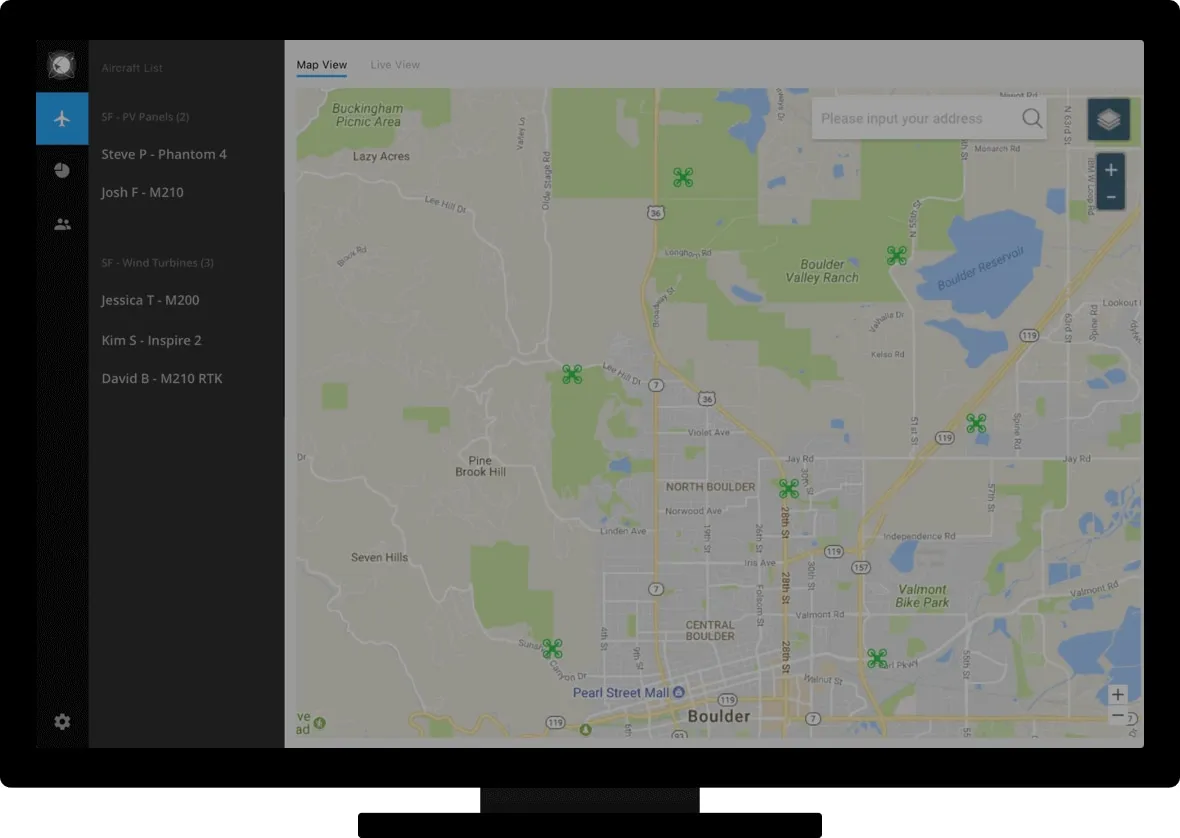Click the map layers button
Screen dimensions: 1180x838
(1108, 120)
